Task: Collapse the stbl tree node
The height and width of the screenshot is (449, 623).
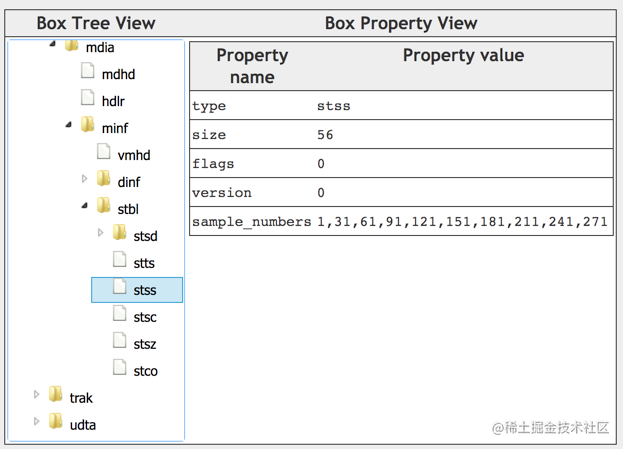Action: pos(84,206)
